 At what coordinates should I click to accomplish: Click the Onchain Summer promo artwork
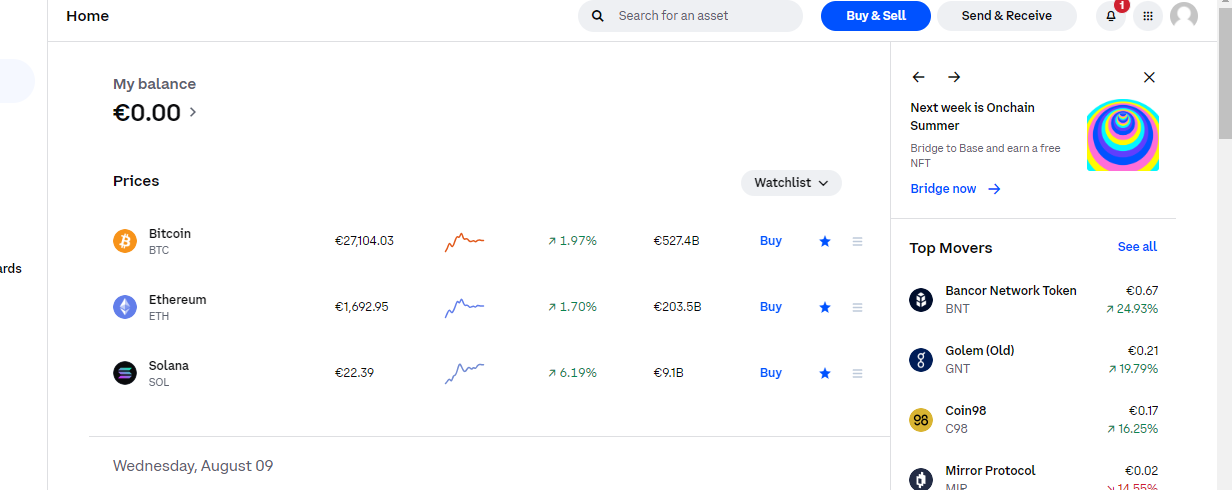point(1123,135)
